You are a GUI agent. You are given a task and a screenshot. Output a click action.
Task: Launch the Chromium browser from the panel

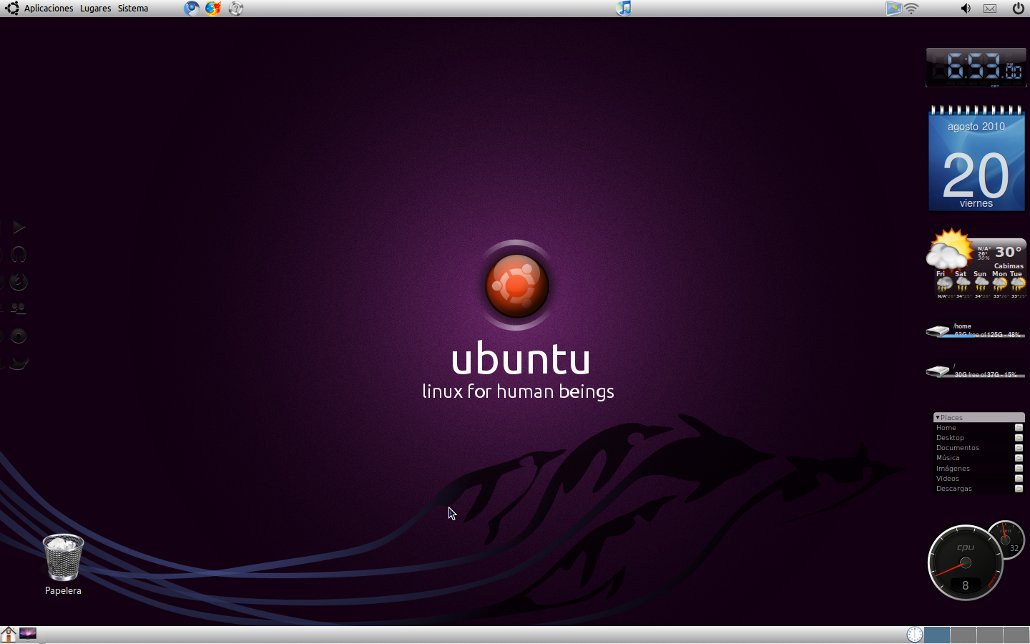pyautogui.click(x=191, y=8)
